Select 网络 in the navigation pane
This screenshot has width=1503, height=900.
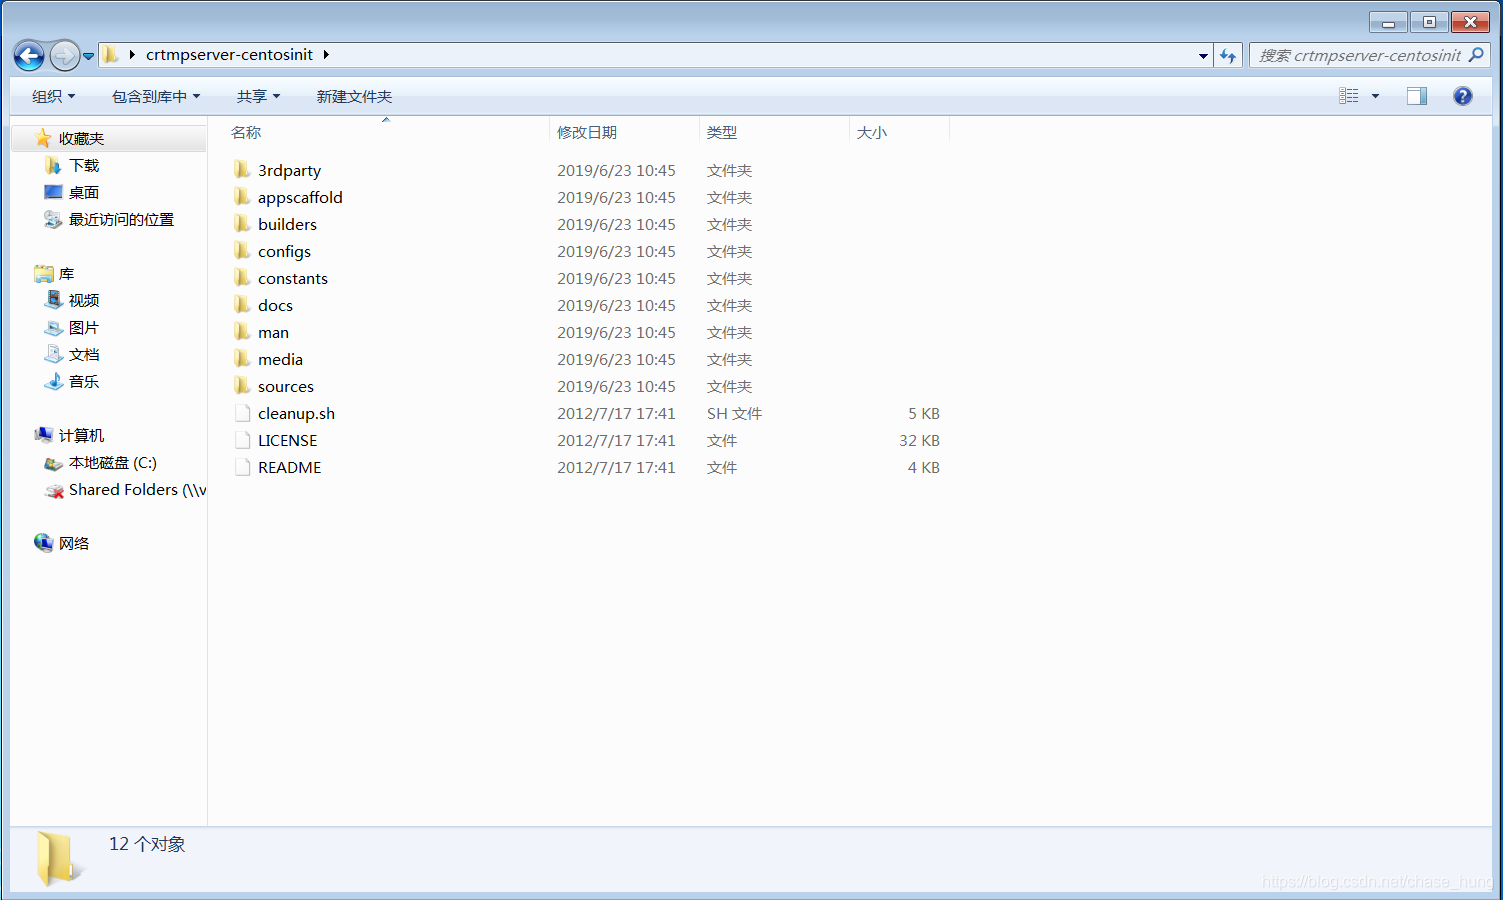pyautogui.click(x=73, y=544)
